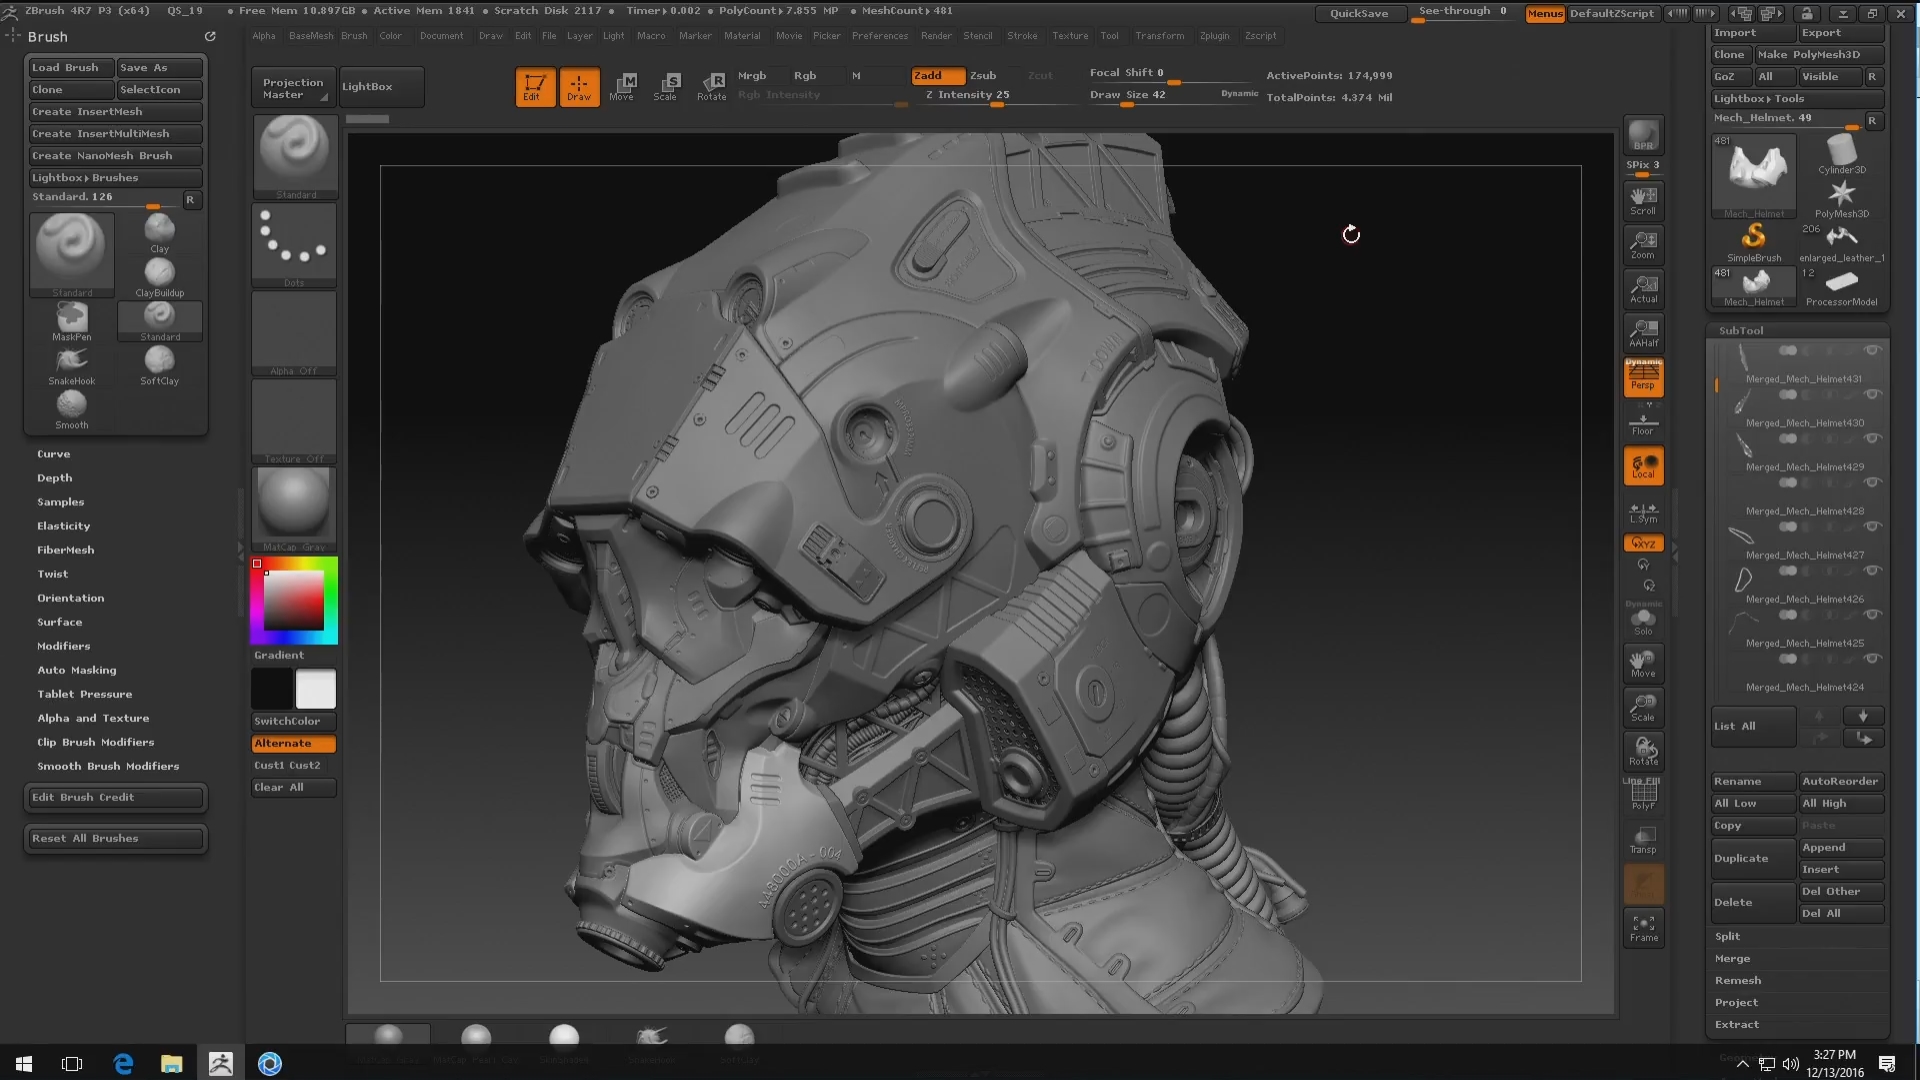Click the Duplicate subtool button

coord(1741,858)
